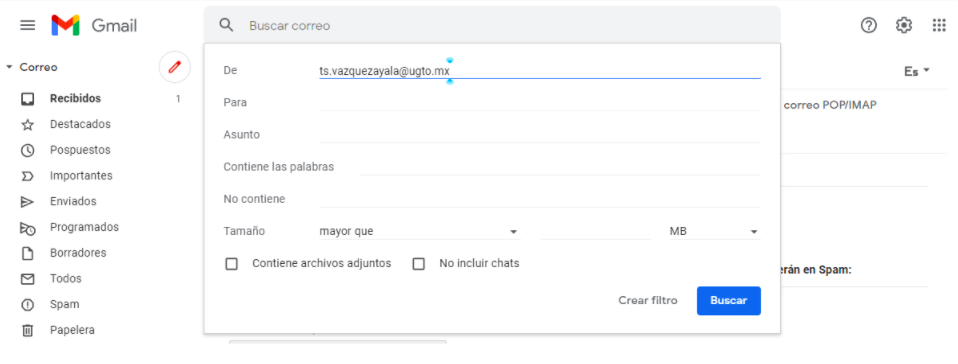Screen dimensions: 958x364
Task: Open Settings gear icon
Action: pos(904,25)
